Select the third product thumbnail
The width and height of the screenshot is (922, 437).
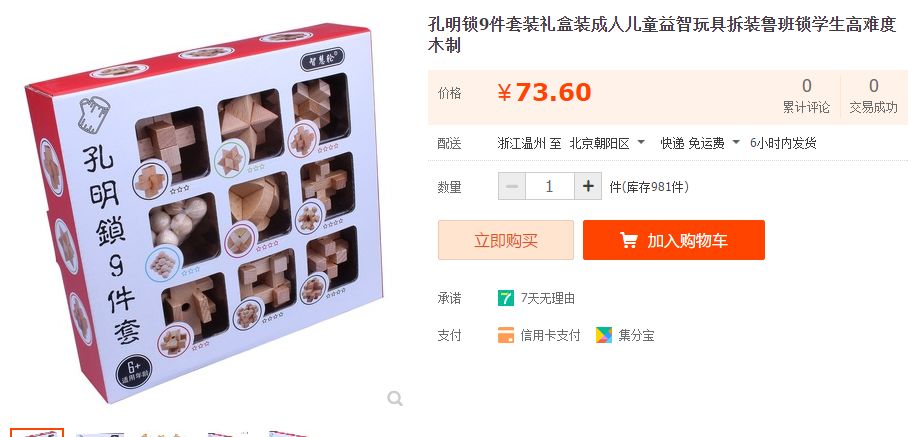point(163,435)
